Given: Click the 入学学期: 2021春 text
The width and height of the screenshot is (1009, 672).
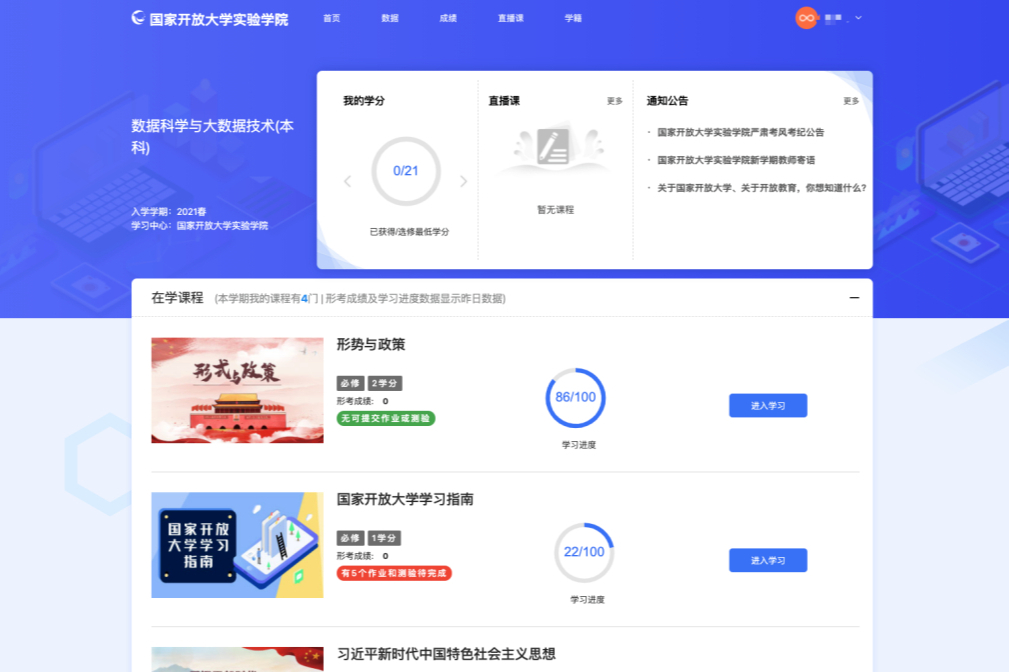Looking at the screenshot, I should [x=169, y=212].
